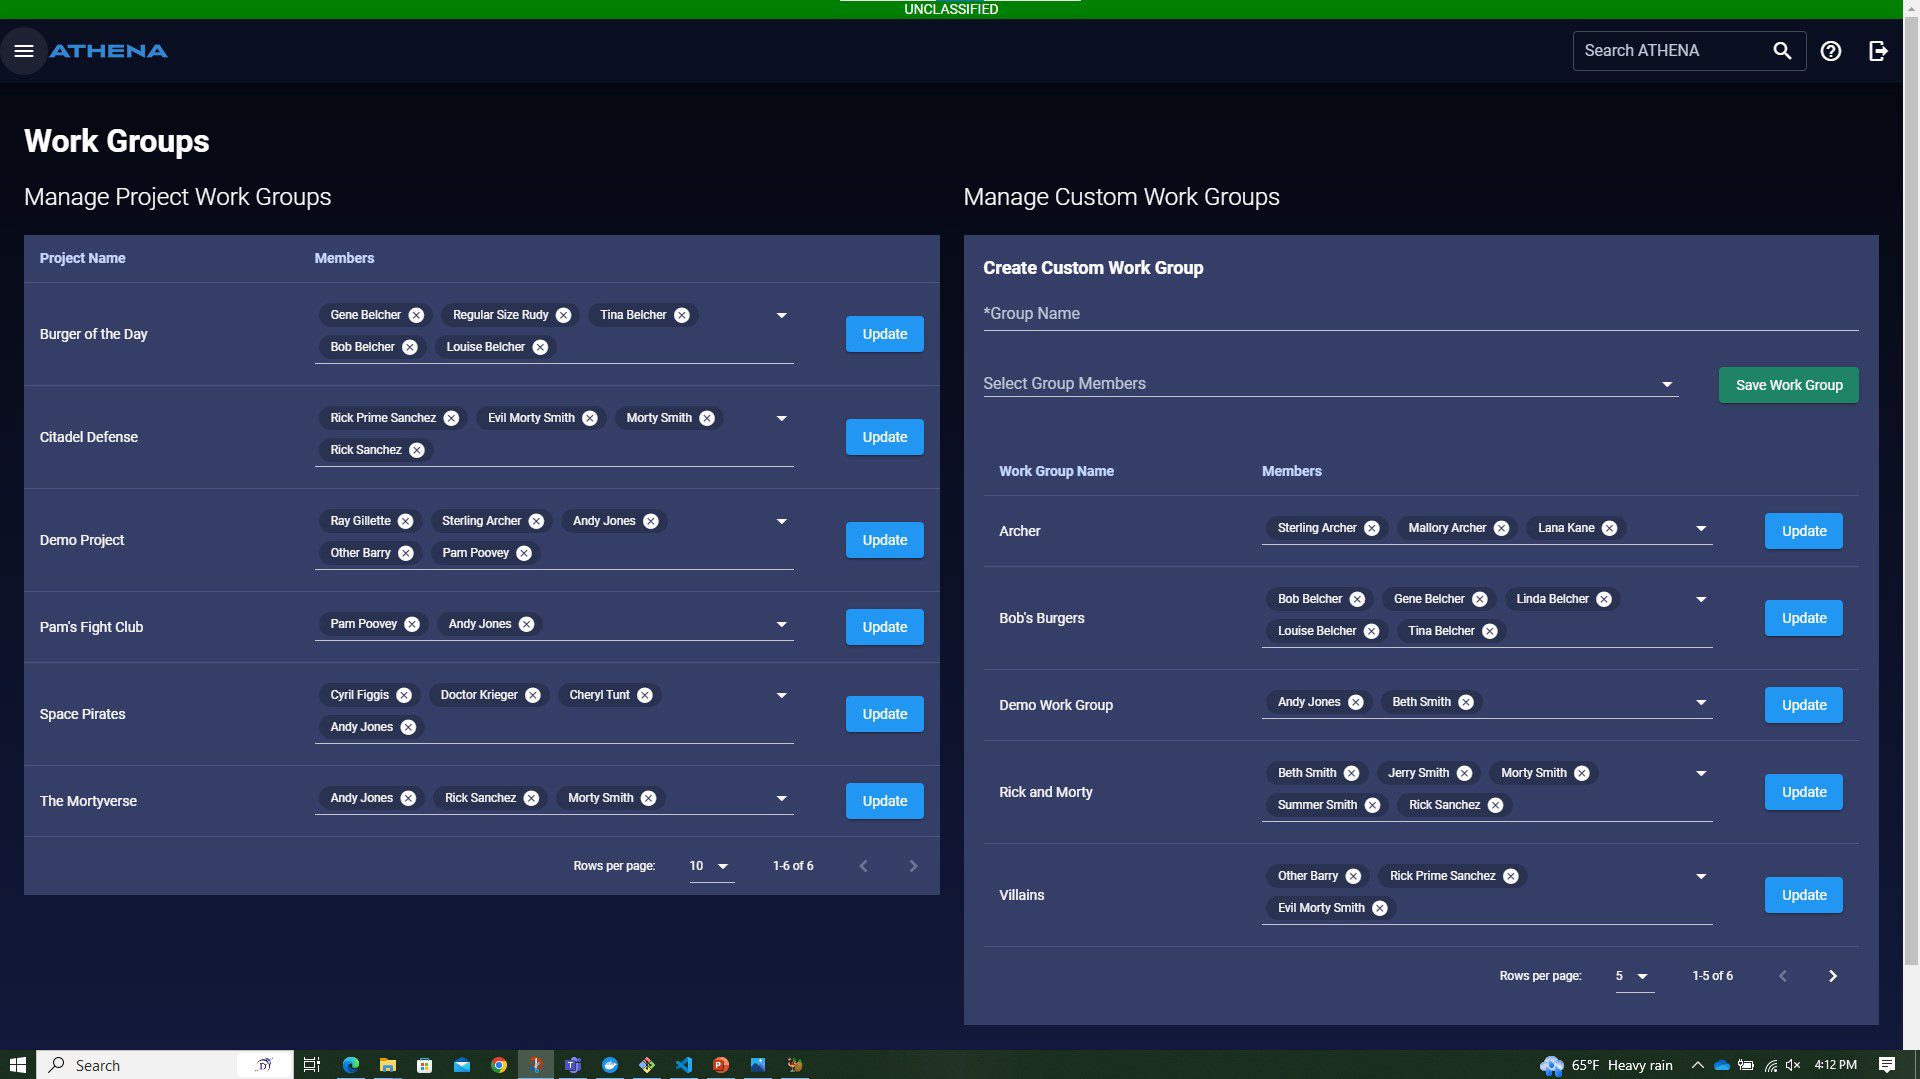Viewport: 1920px width, 1079px height.
Task: Click the logout icon
Action: (x=1878, y=51)
